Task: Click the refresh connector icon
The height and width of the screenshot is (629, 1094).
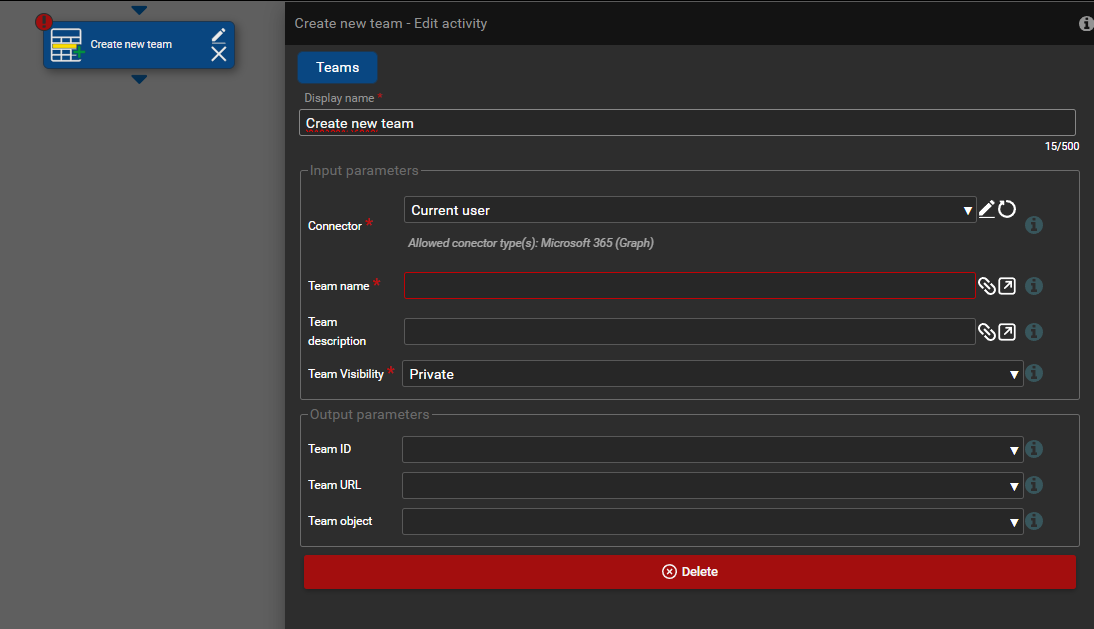Action: click(x=1007, y=209)
